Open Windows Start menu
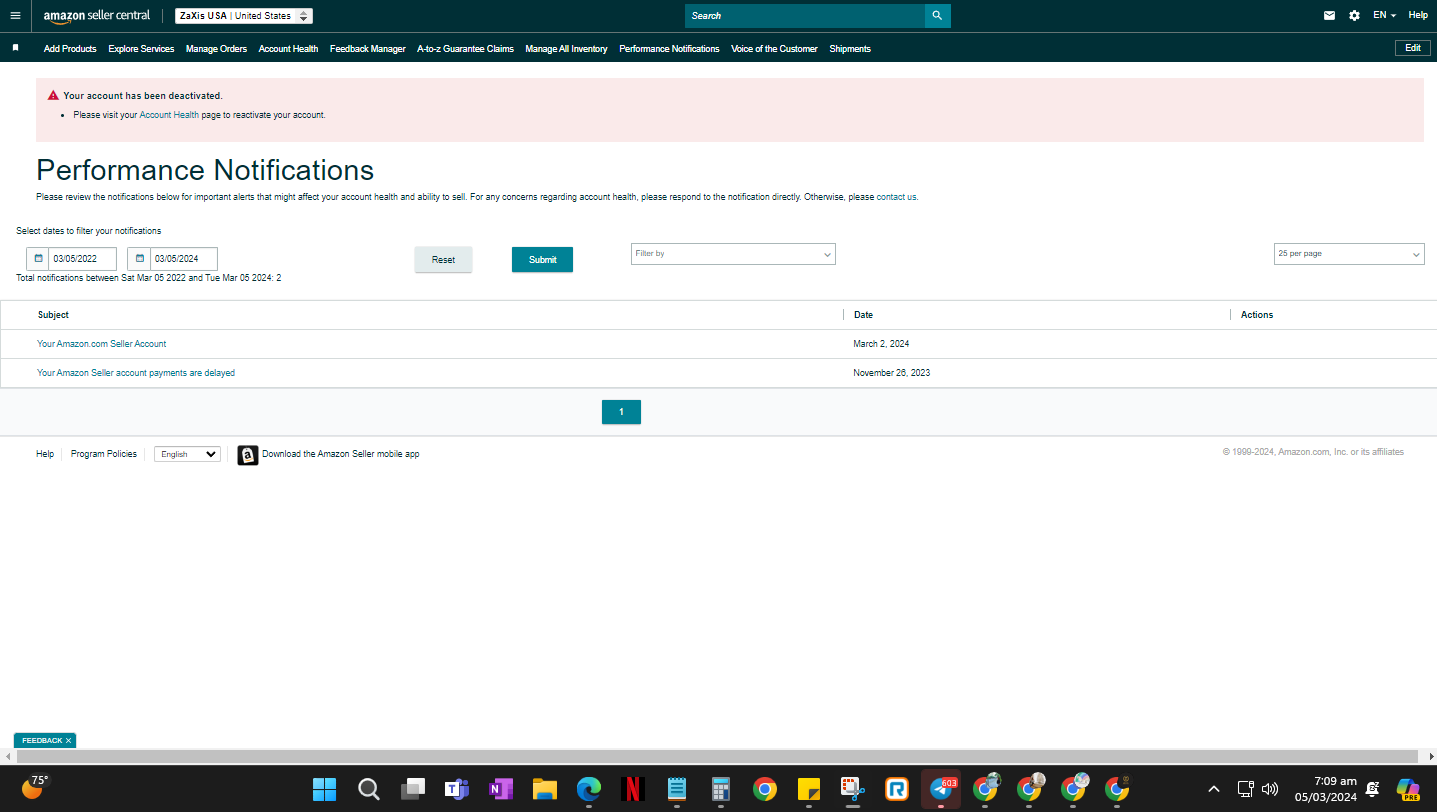This screenshot has height=812, width=1437. 324,789
